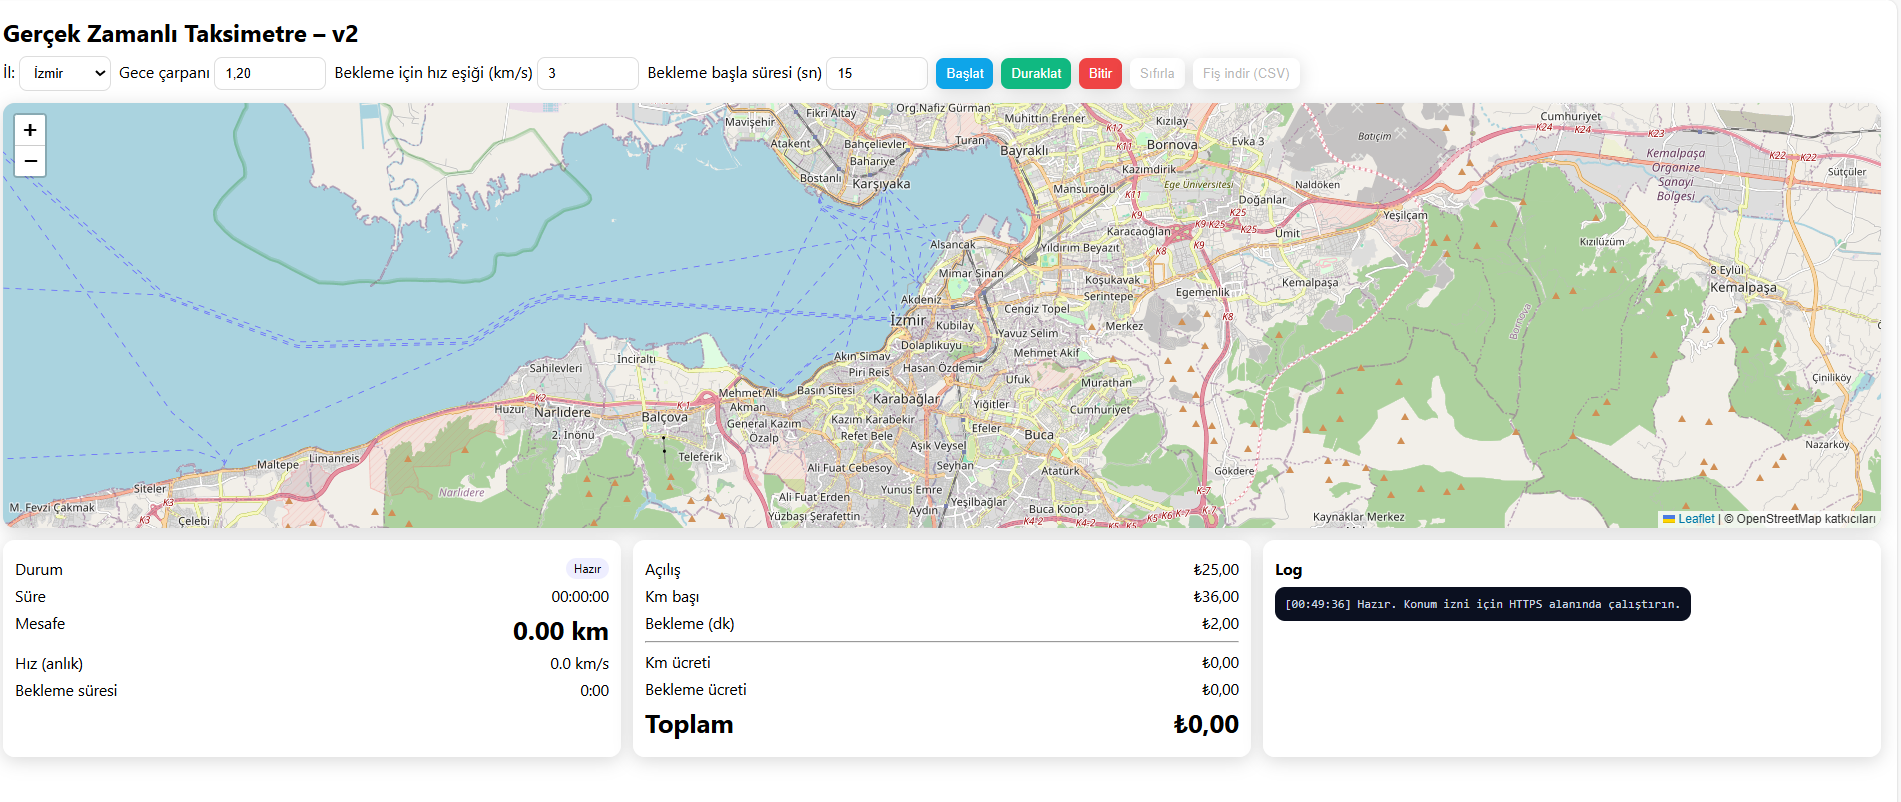
Task: Download receipt via Fiş indir (CSV)
Action: pyautogui.click(x=1245, y=73)
